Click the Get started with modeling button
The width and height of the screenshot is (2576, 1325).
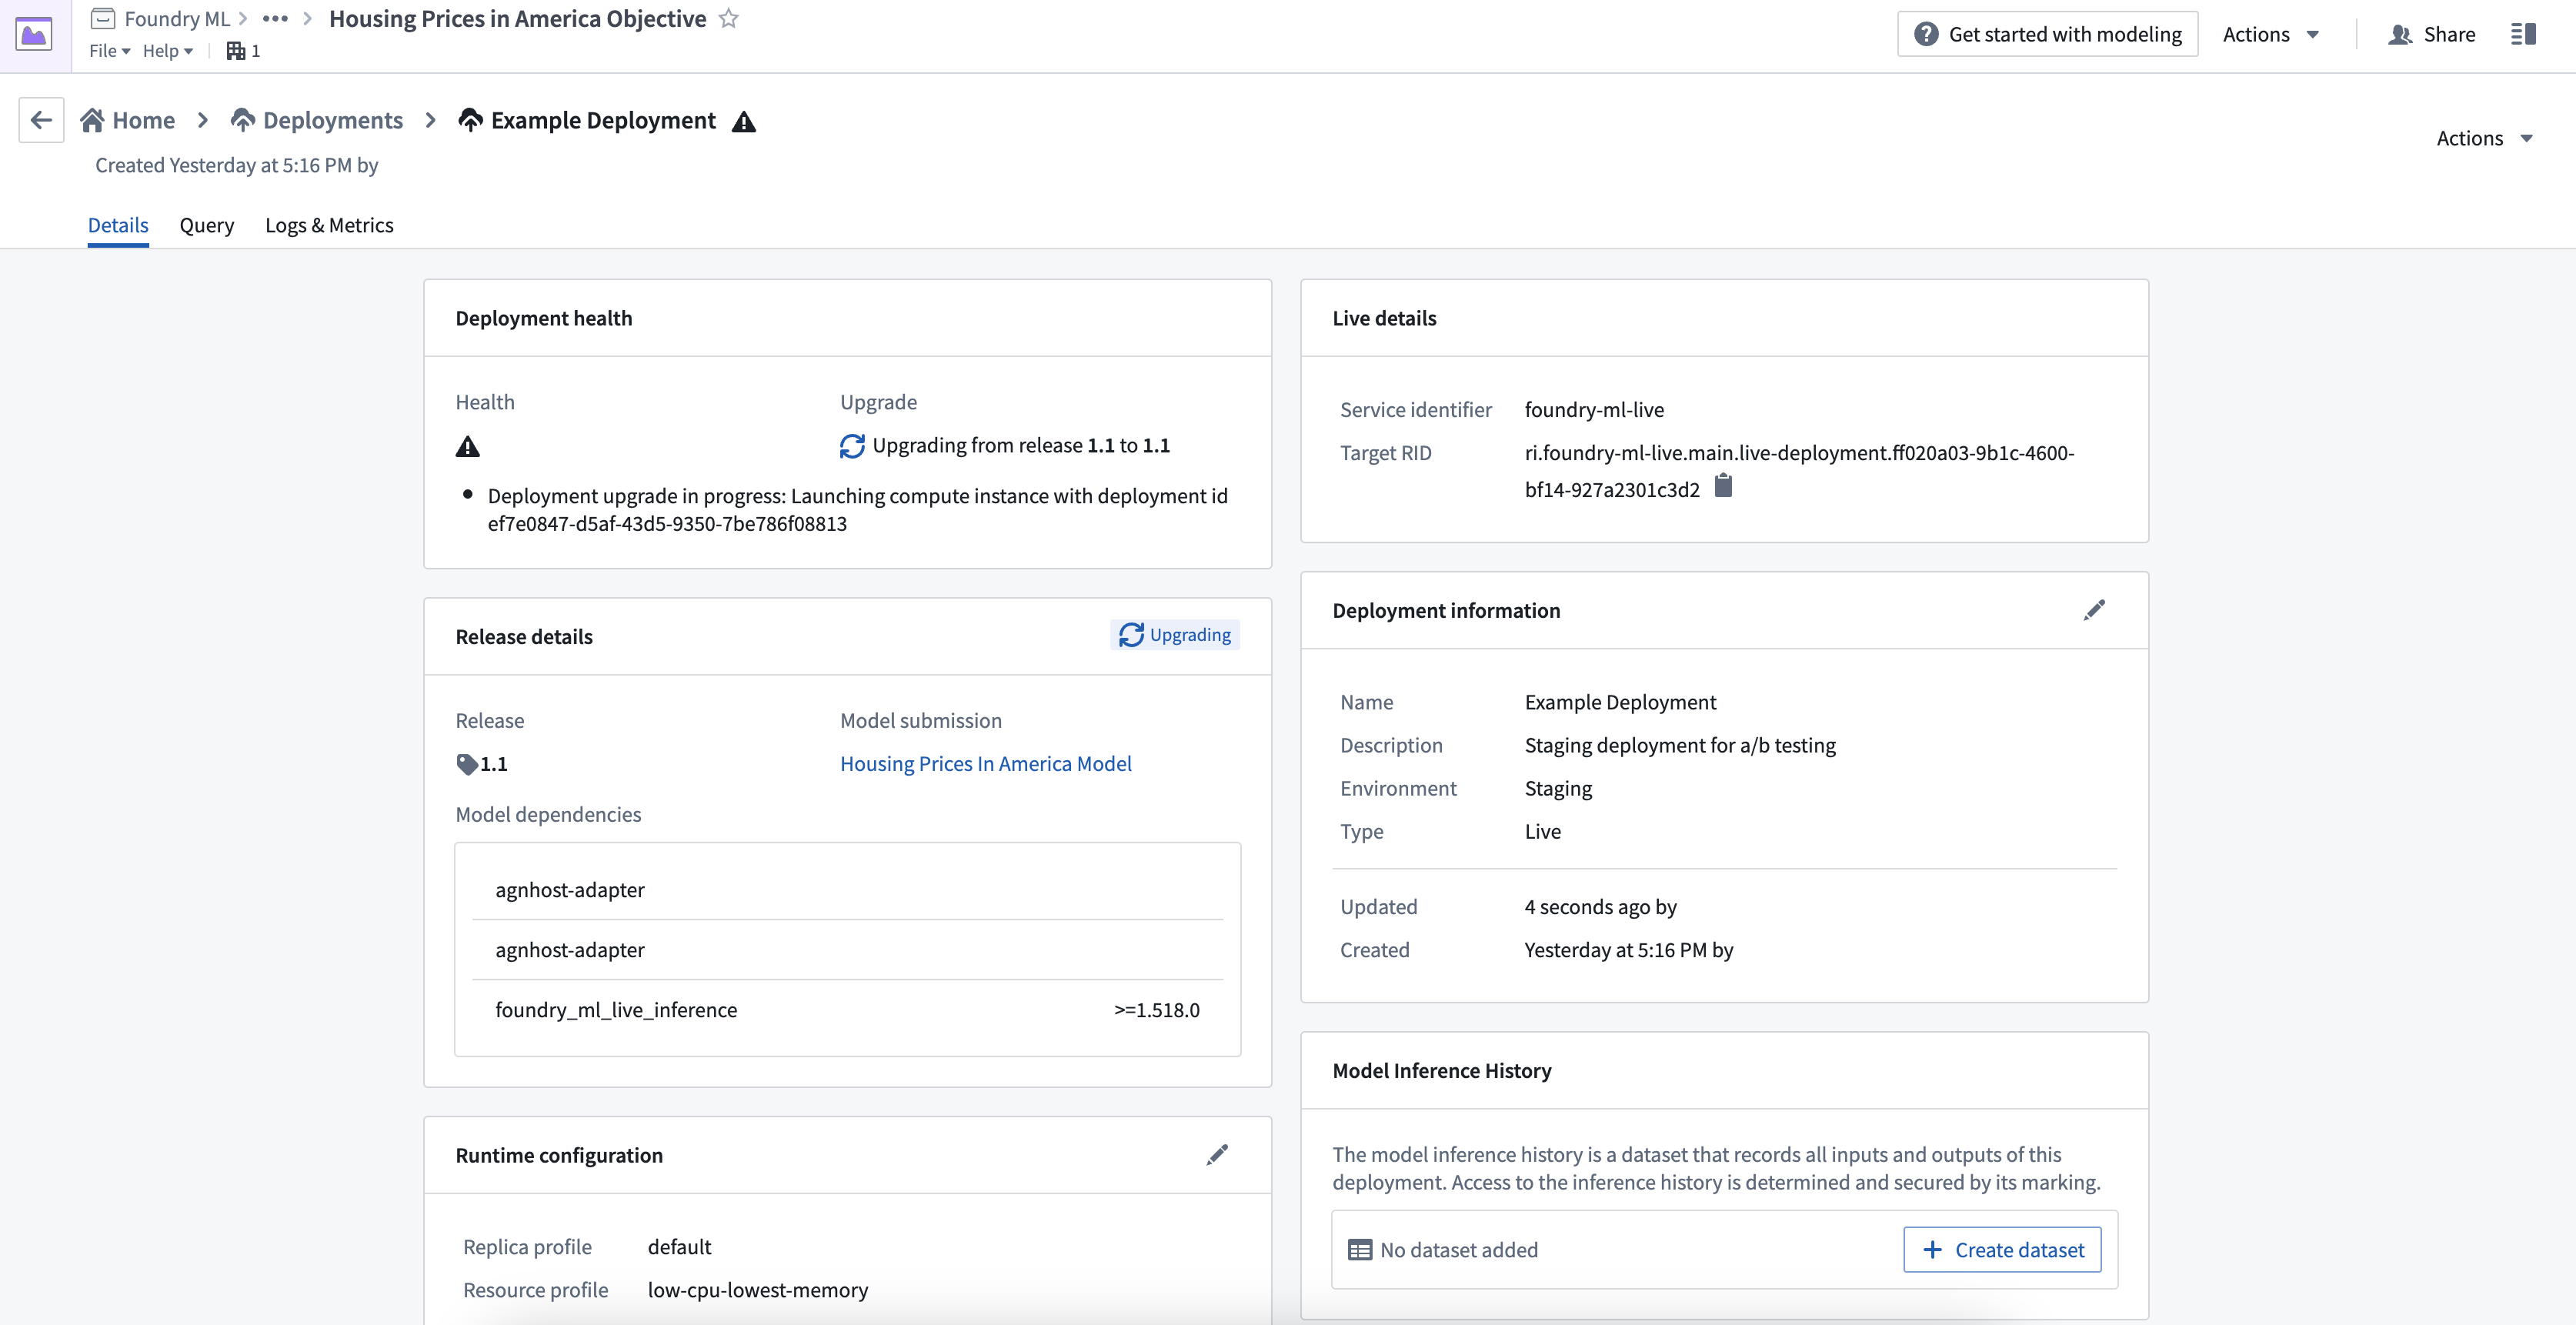[x=2047, y=34]
